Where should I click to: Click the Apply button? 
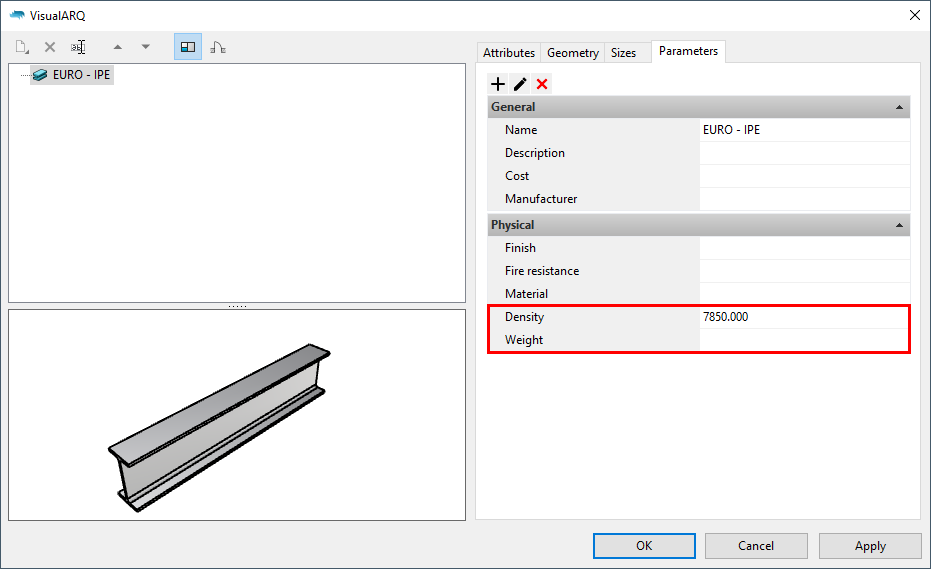pyautogui.click(x=870, y=546)
